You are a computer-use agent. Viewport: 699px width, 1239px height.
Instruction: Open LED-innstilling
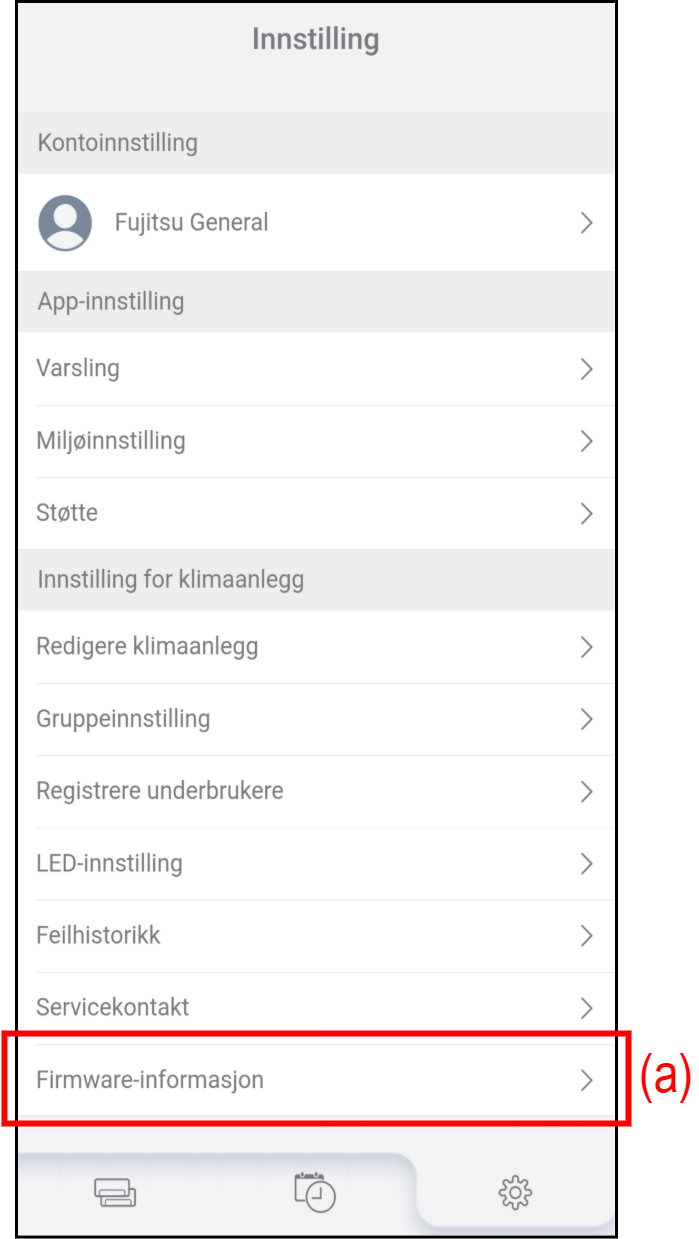[x=109, y=863]
